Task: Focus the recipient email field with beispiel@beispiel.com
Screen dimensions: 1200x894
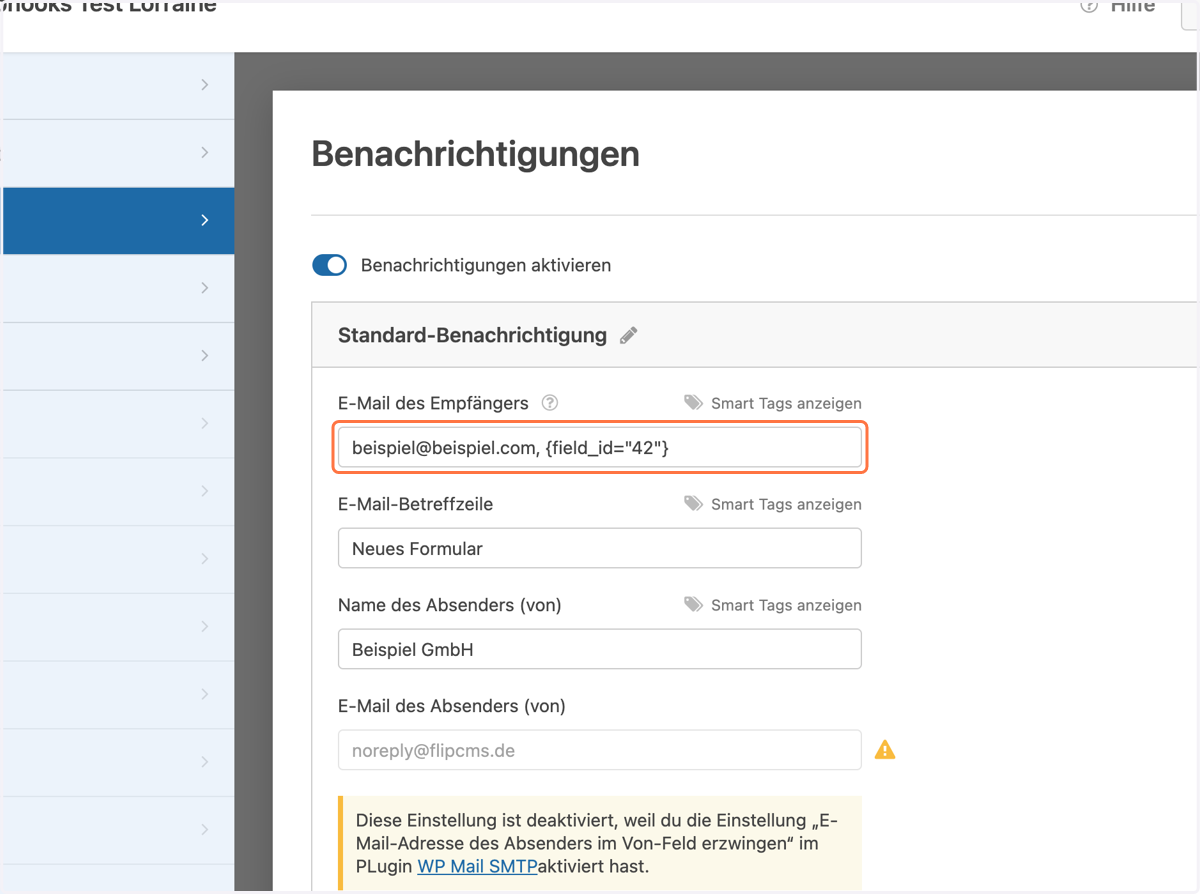Action: click(x=600, y=447)
